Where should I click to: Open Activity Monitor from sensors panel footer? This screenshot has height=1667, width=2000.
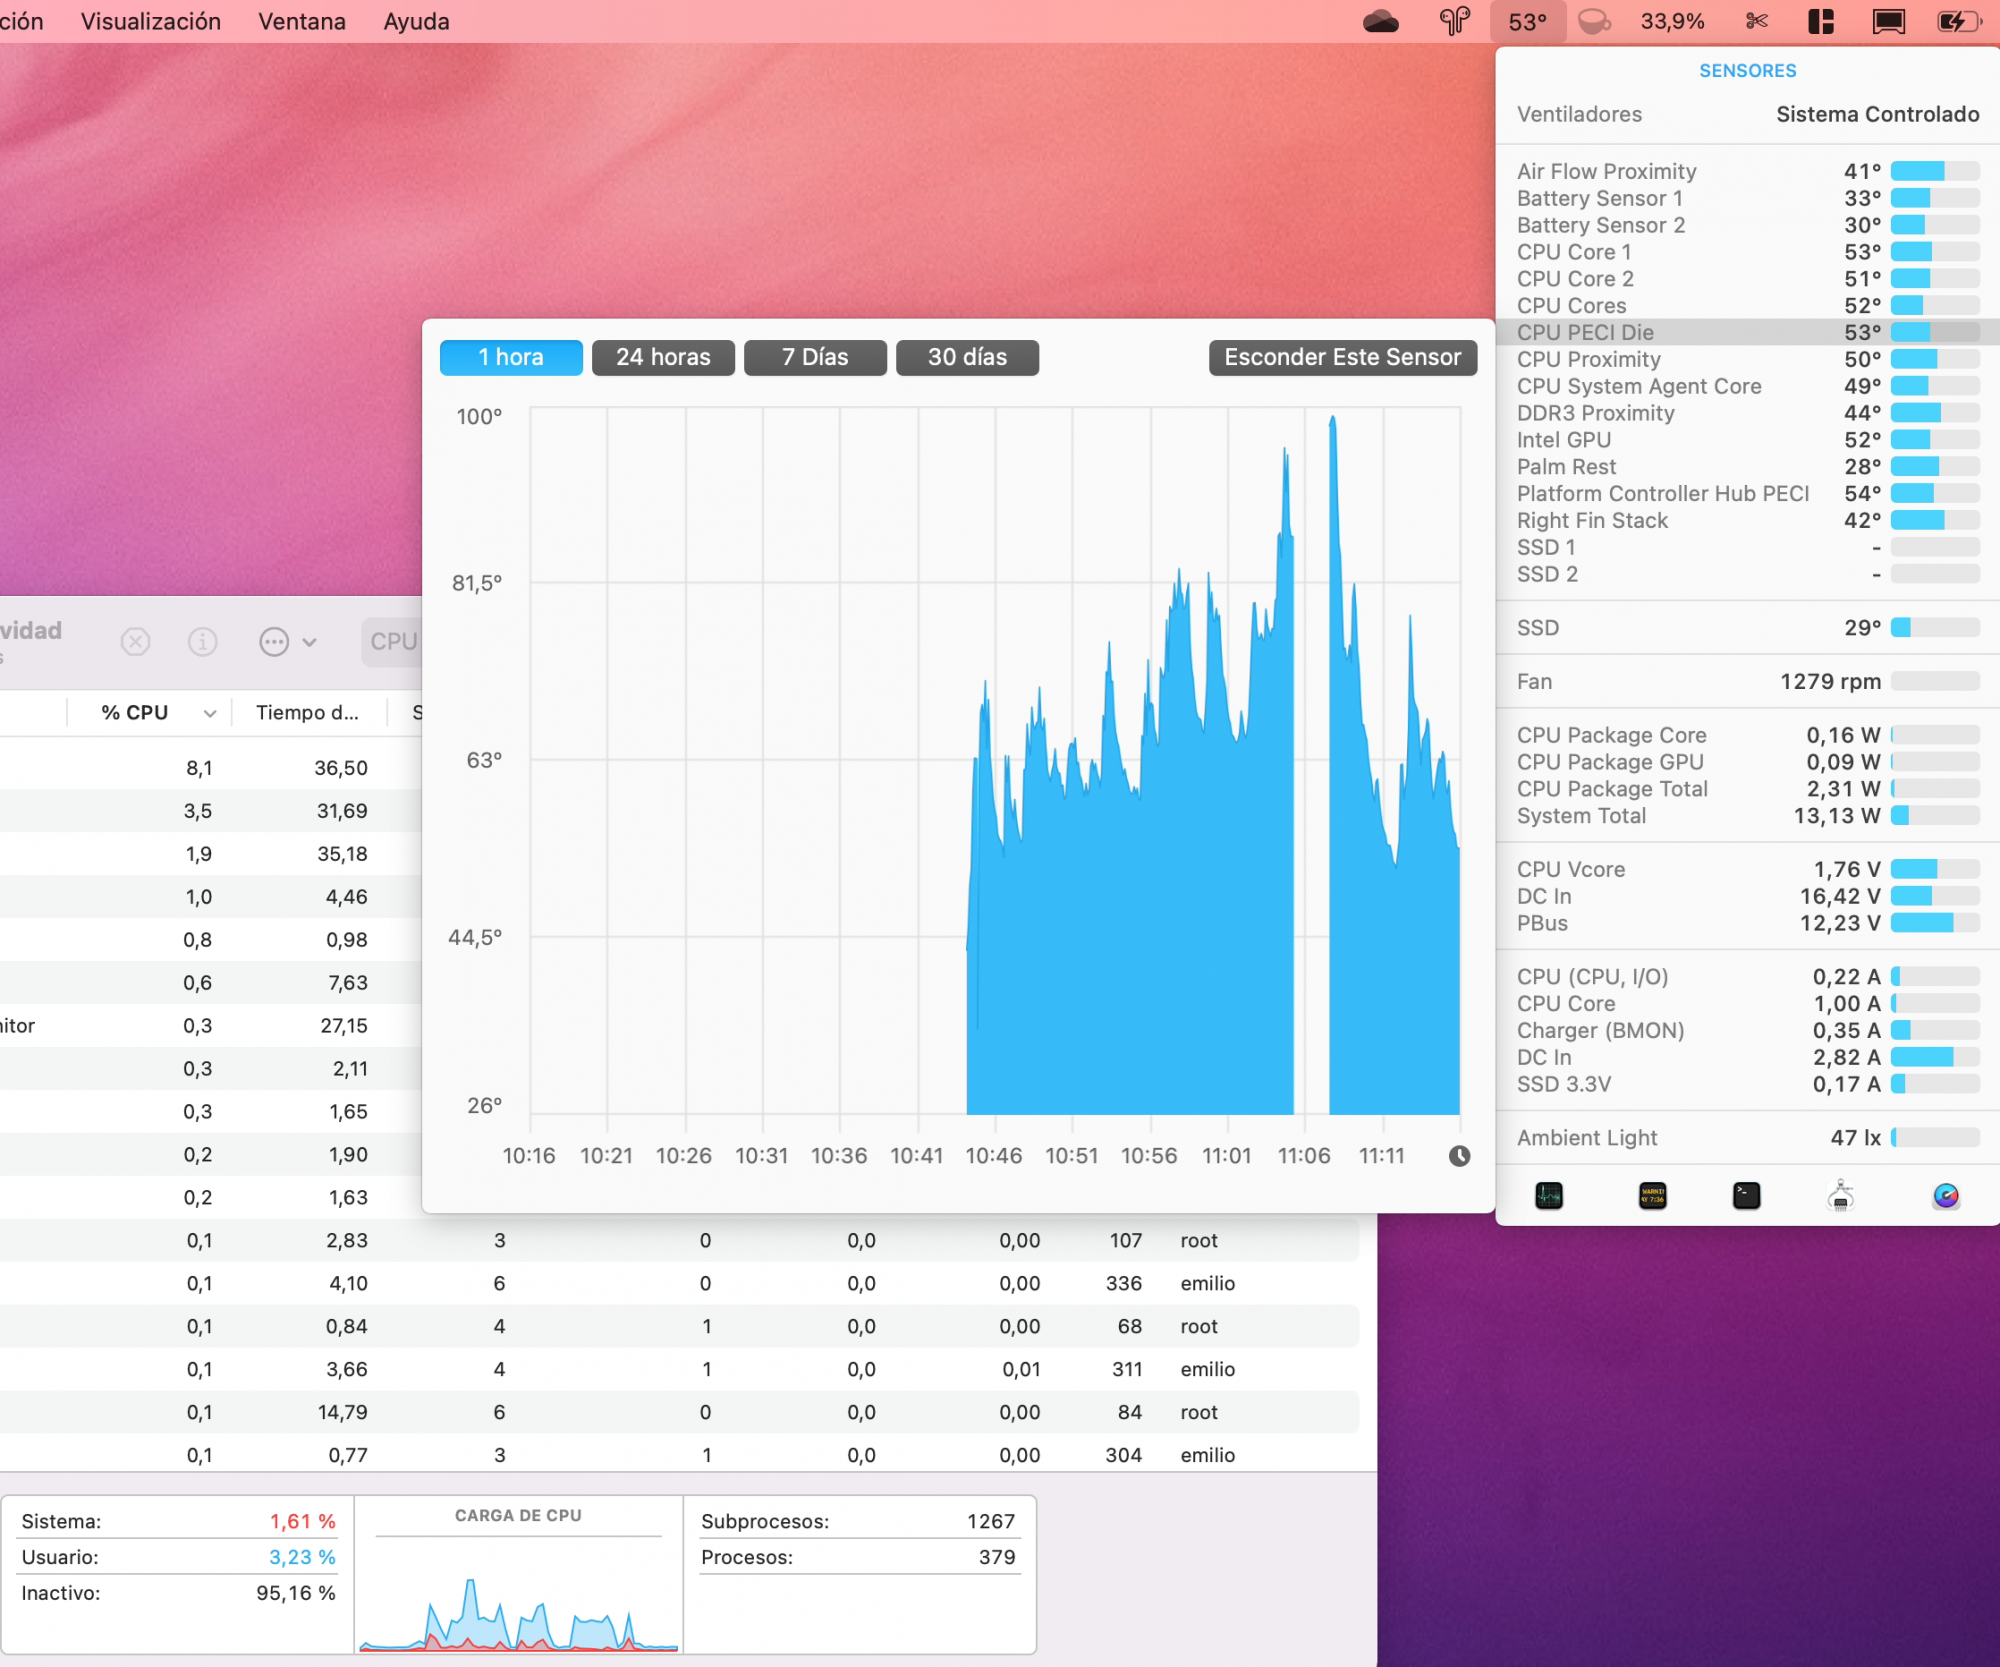click(x=1549, y=1195)
